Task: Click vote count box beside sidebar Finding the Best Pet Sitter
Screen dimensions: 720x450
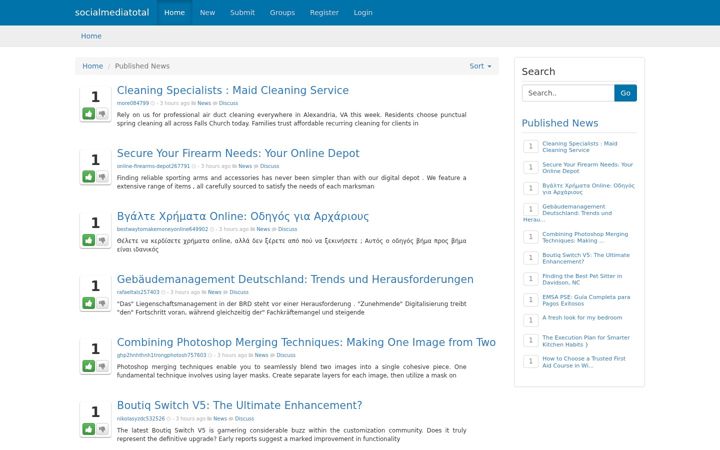Action: click(530, 279)
